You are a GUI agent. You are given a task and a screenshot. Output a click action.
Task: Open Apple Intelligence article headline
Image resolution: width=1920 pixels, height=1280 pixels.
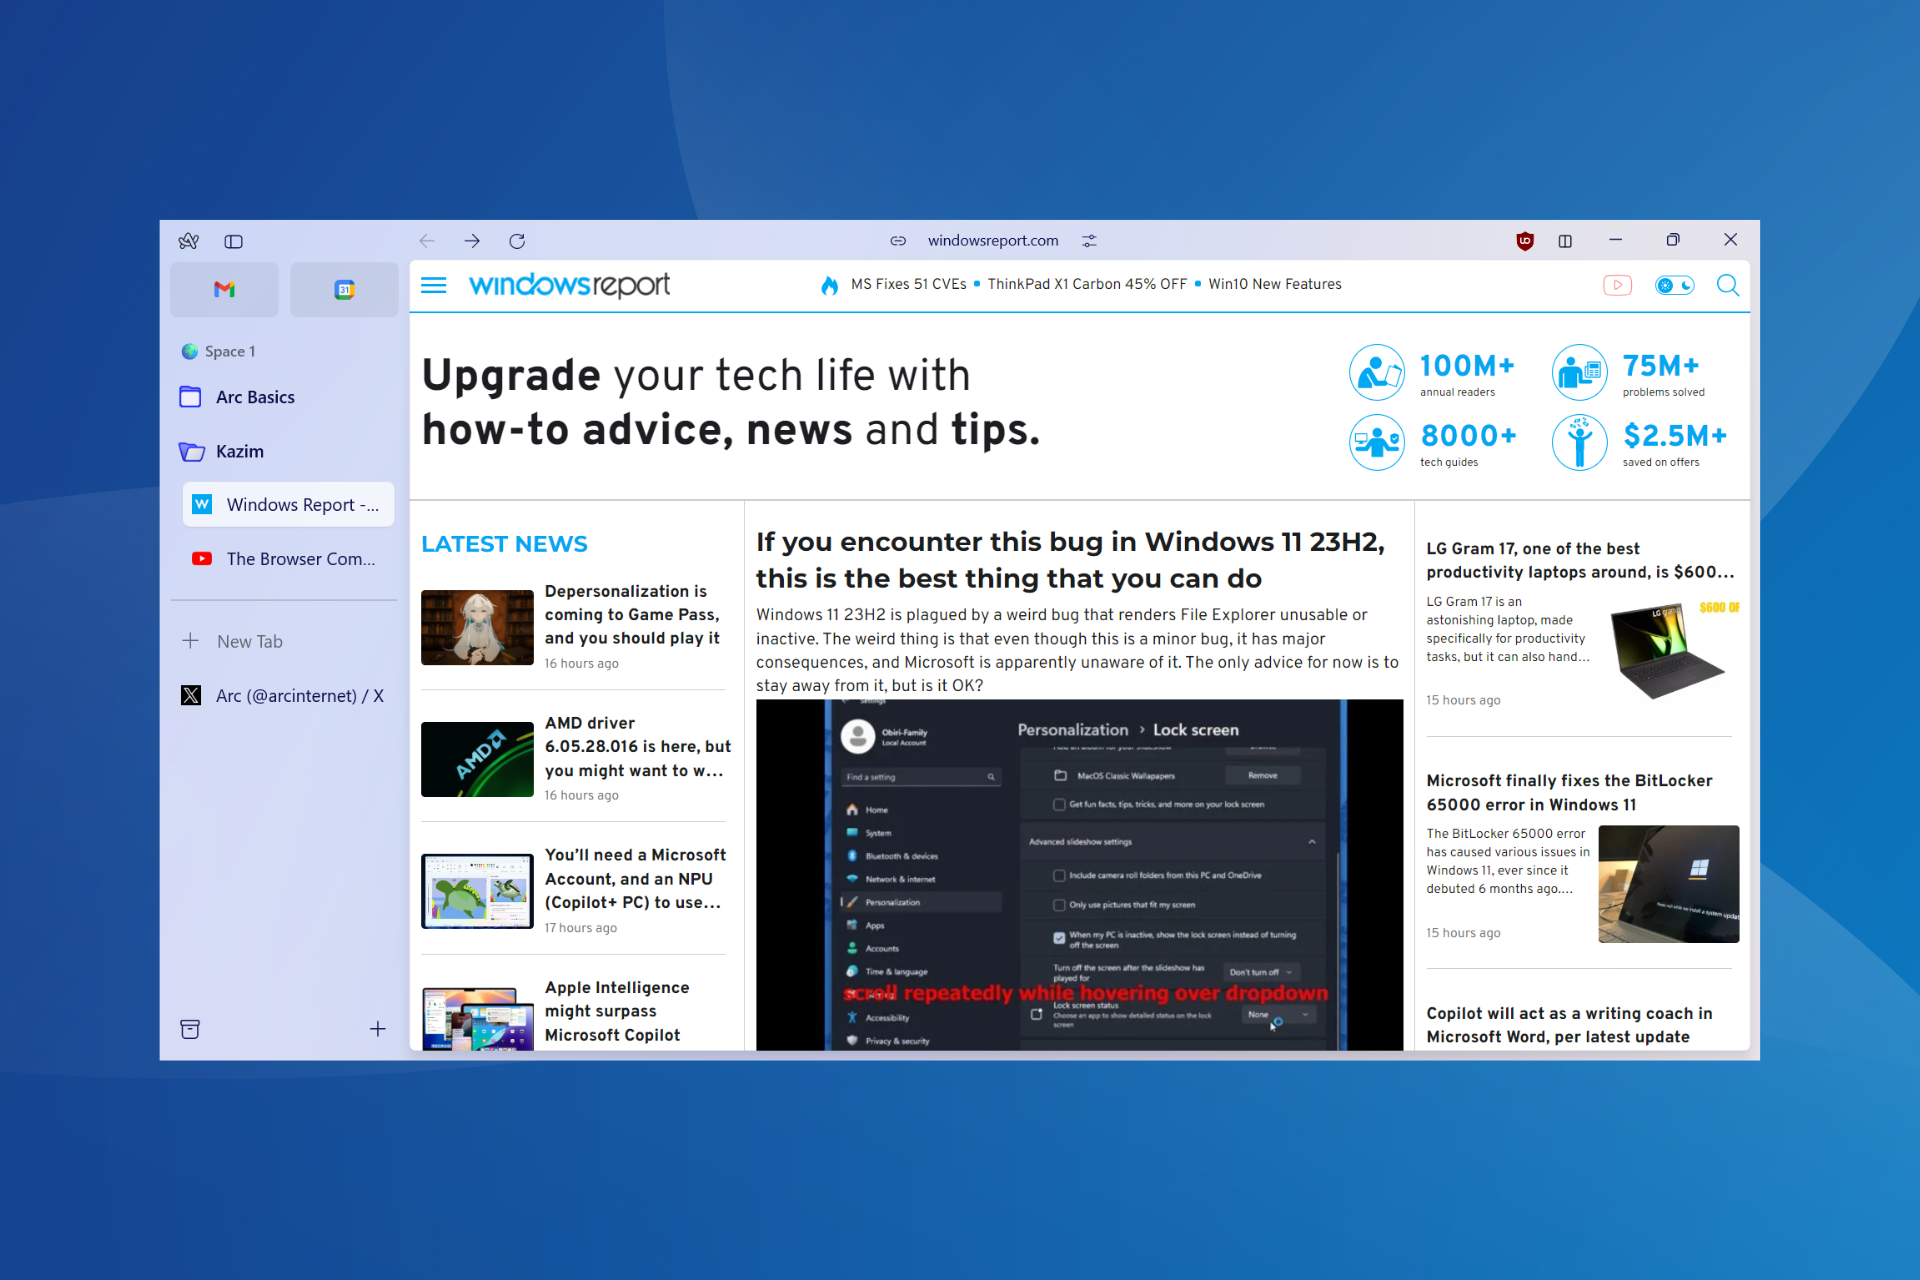[x=617, y=1011]
